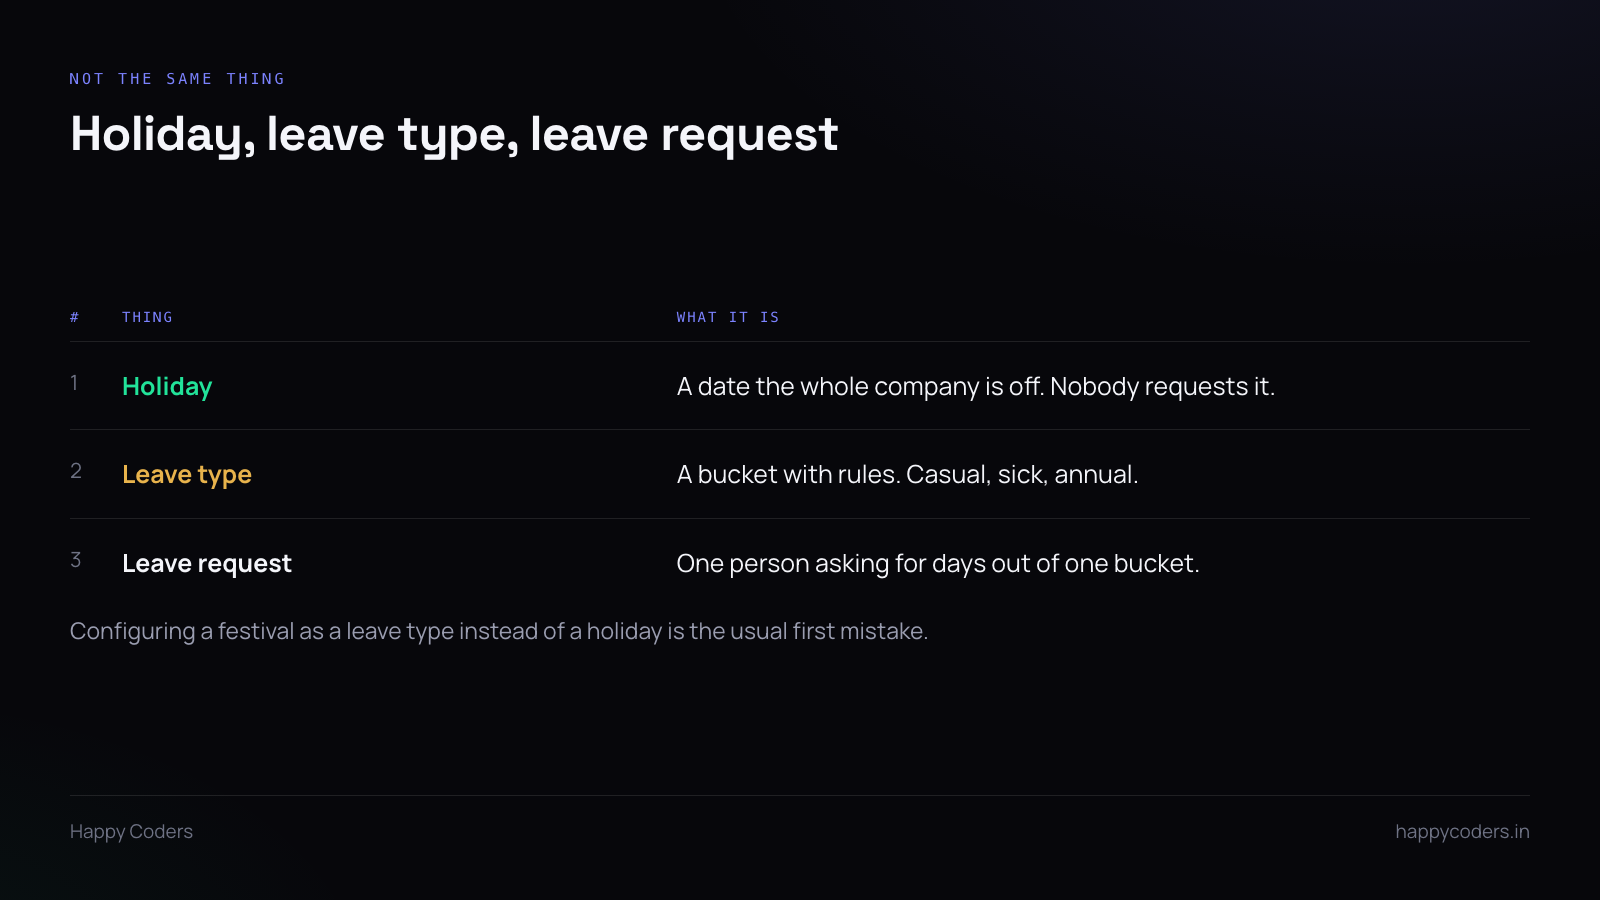Click the description 'A bucket with rules'
The image size is (1600, 900).
click(x=908, y=475)
